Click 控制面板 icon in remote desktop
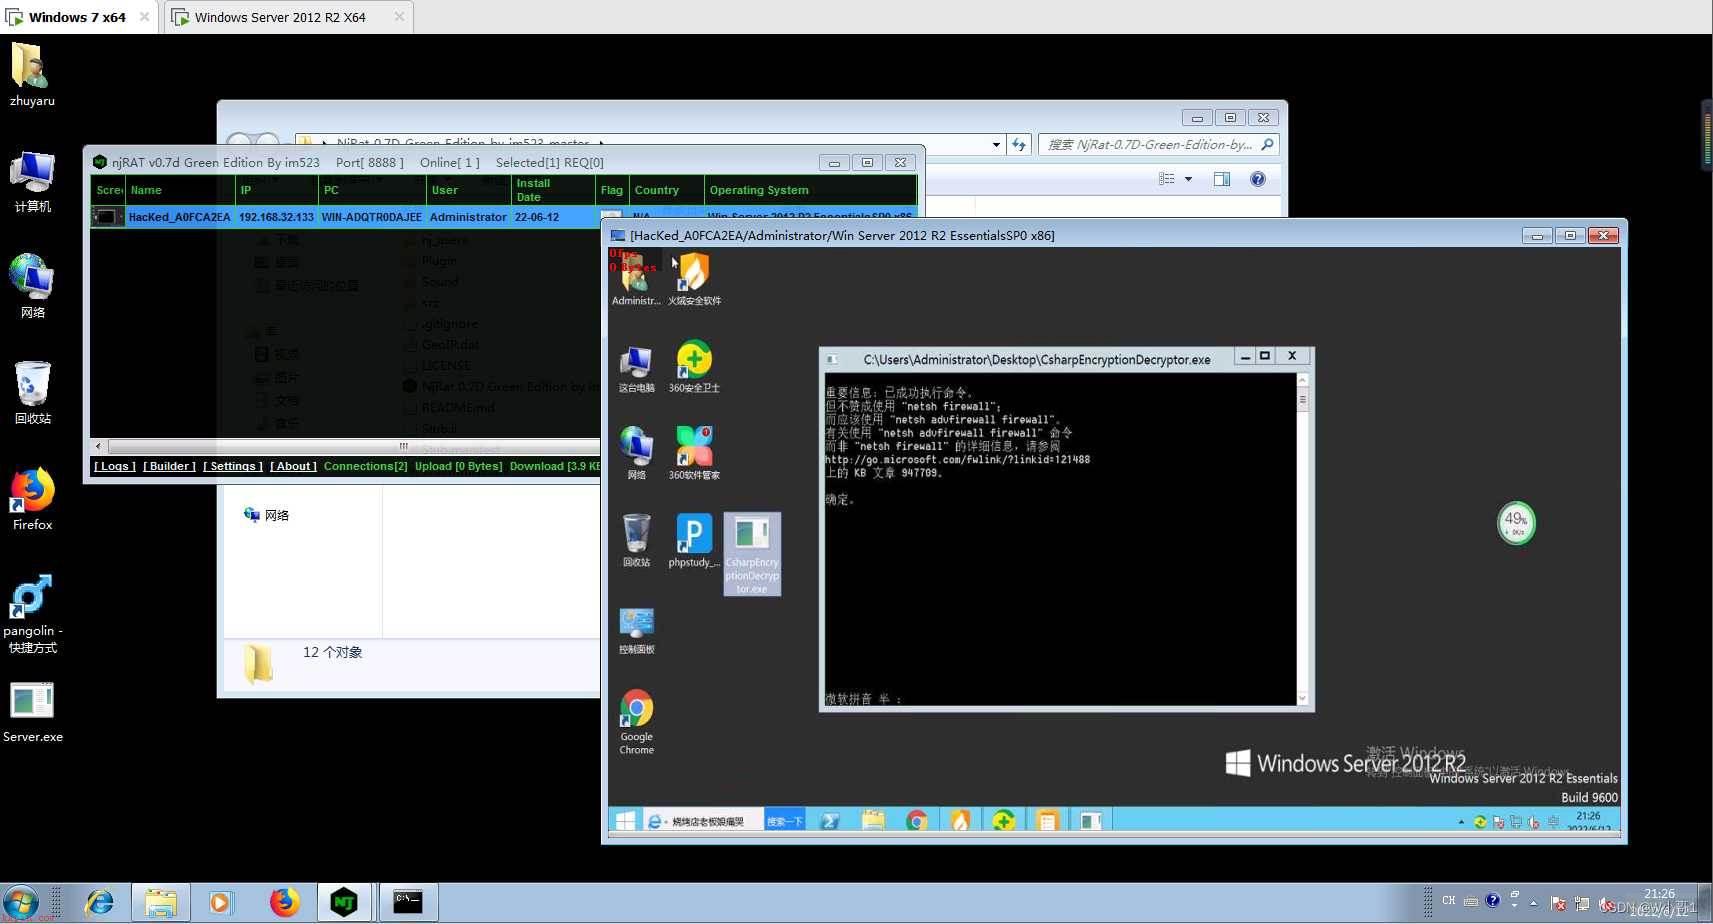 [636, 631]
